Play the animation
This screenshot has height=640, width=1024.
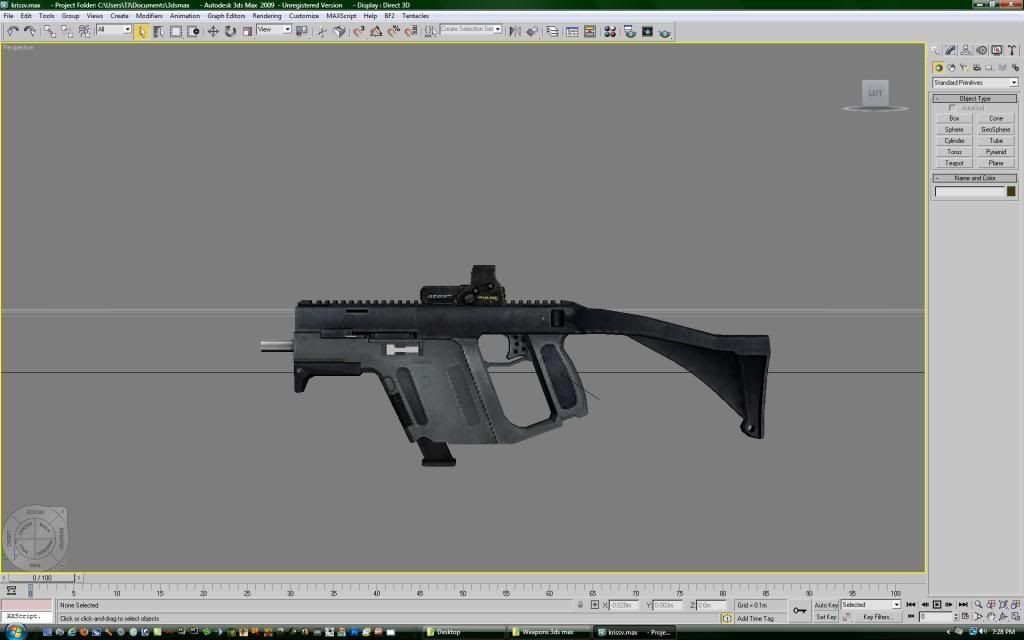pyautogui.click(x=936, y=605)
